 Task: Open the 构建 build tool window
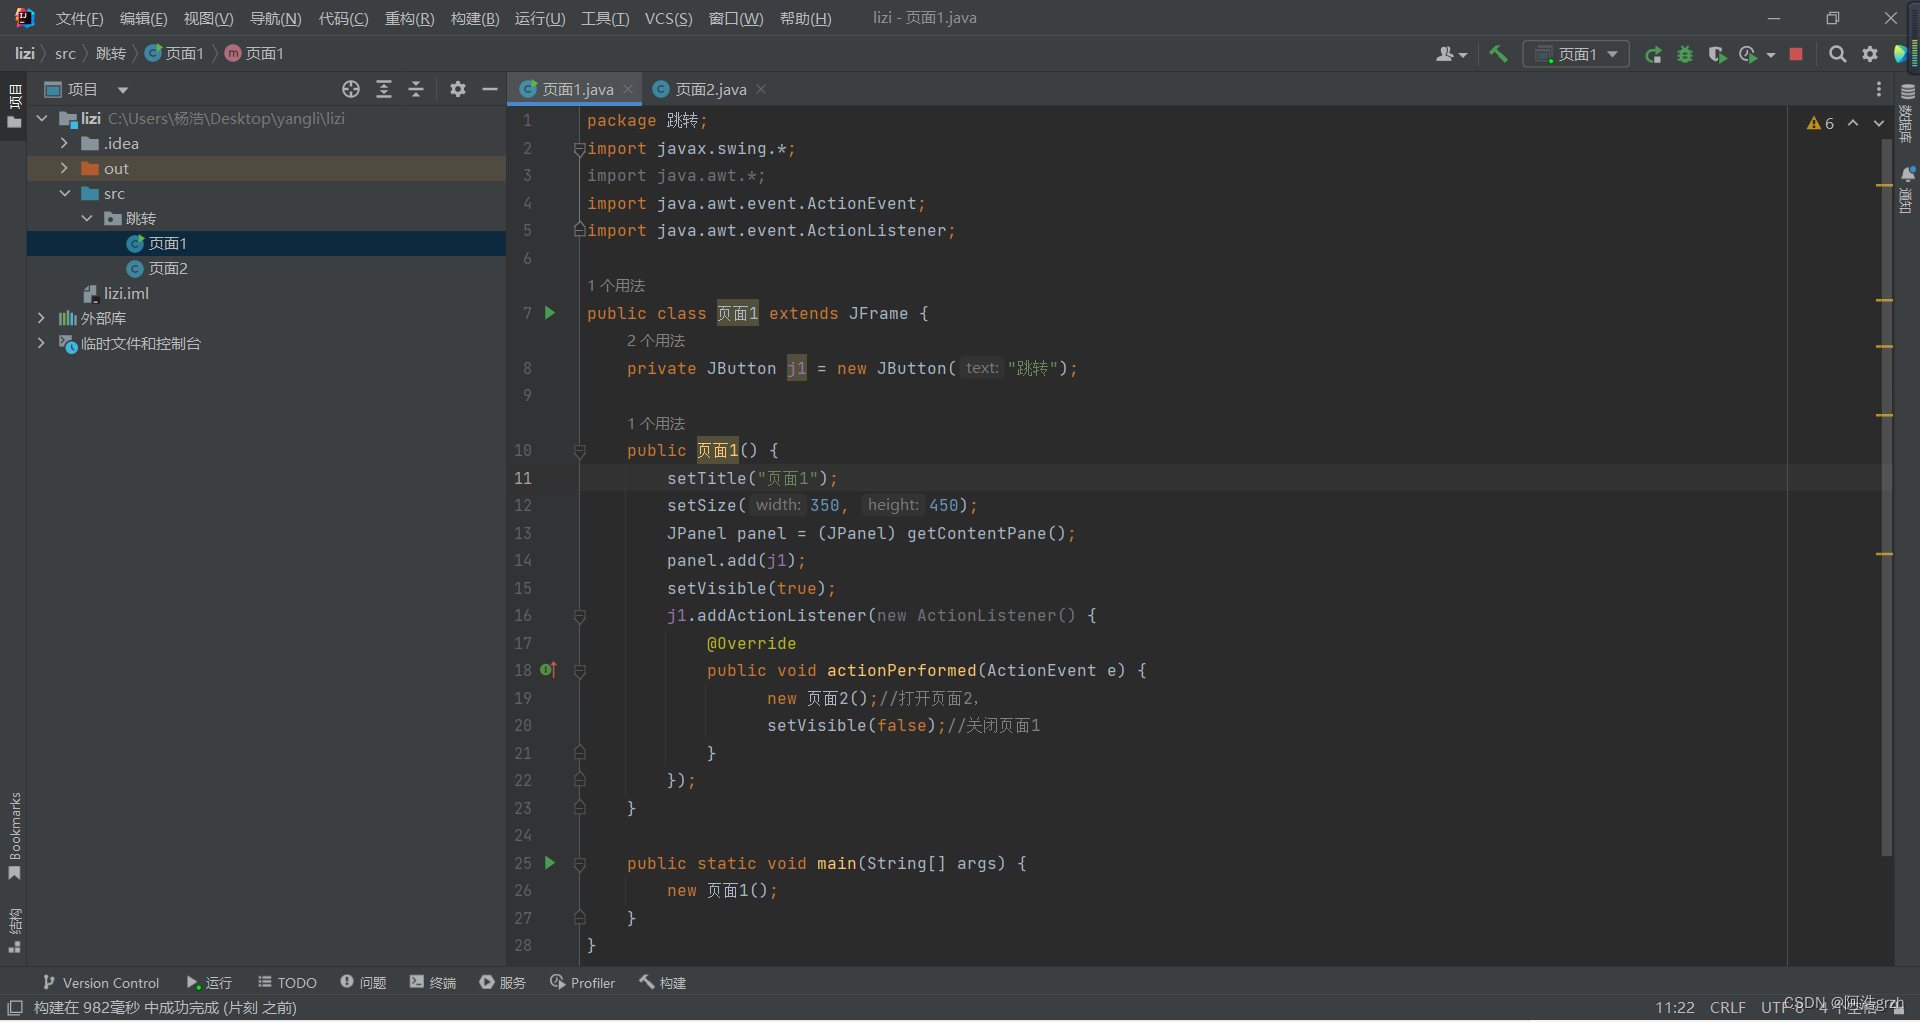(x=663, y=983)
